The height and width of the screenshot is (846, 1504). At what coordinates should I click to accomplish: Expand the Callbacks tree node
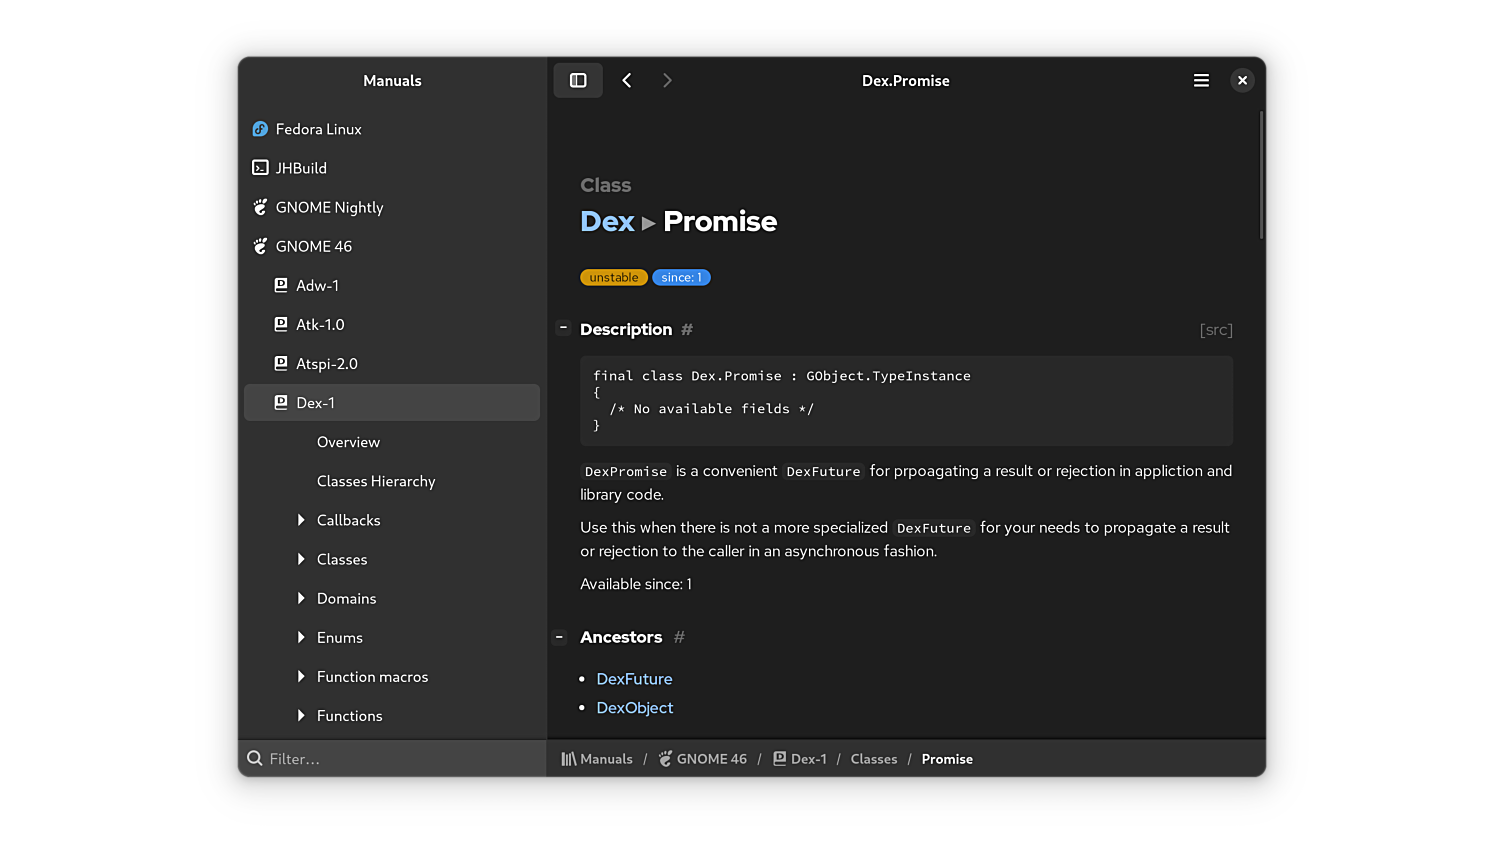pos(301,520)
